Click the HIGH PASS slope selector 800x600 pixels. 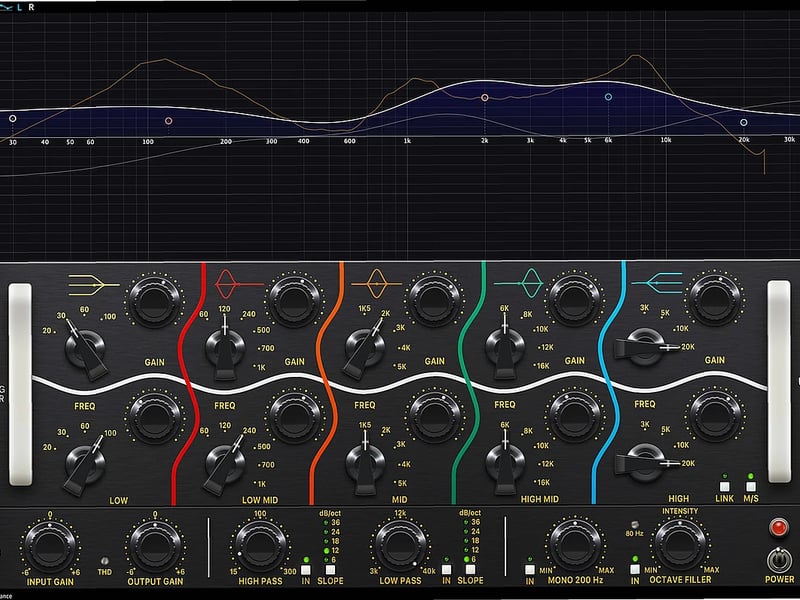click(x=331, y=570)
